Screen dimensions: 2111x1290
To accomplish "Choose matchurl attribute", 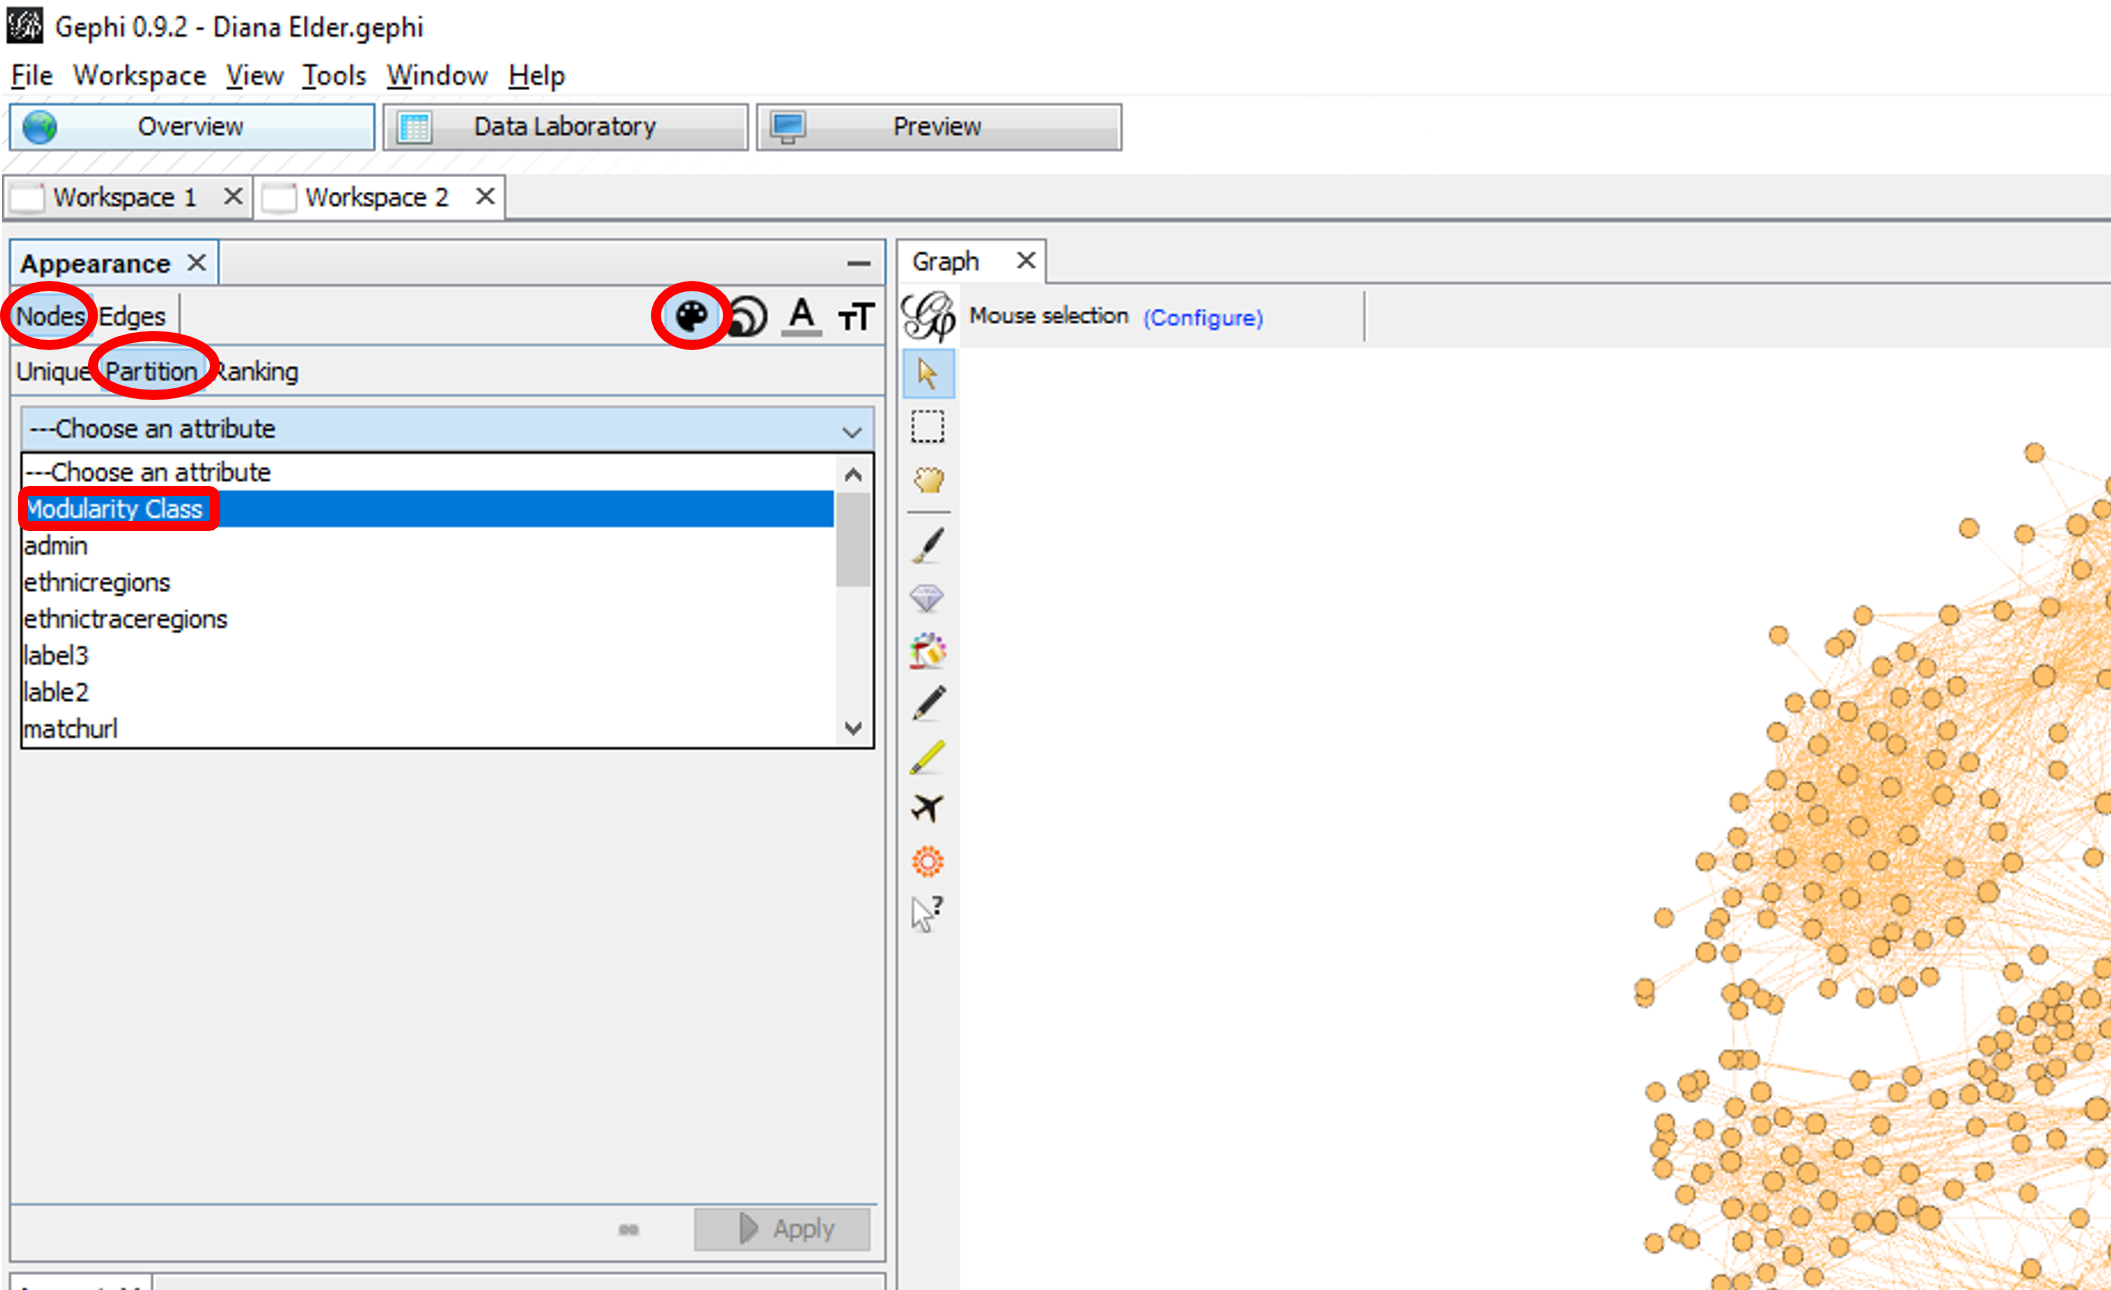I will 428,729.
